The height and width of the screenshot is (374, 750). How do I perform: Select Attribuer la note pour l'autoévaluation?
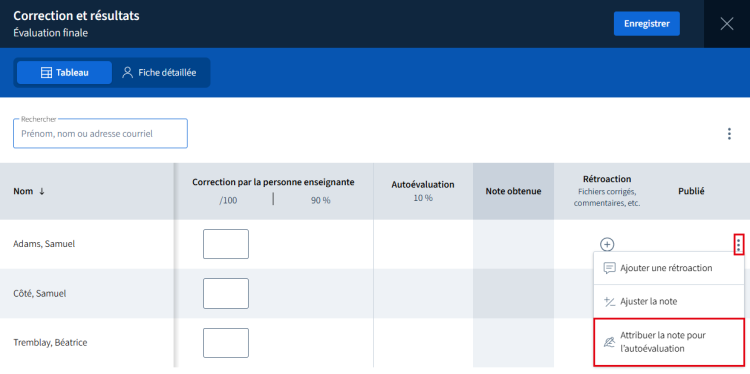(669, 342)
